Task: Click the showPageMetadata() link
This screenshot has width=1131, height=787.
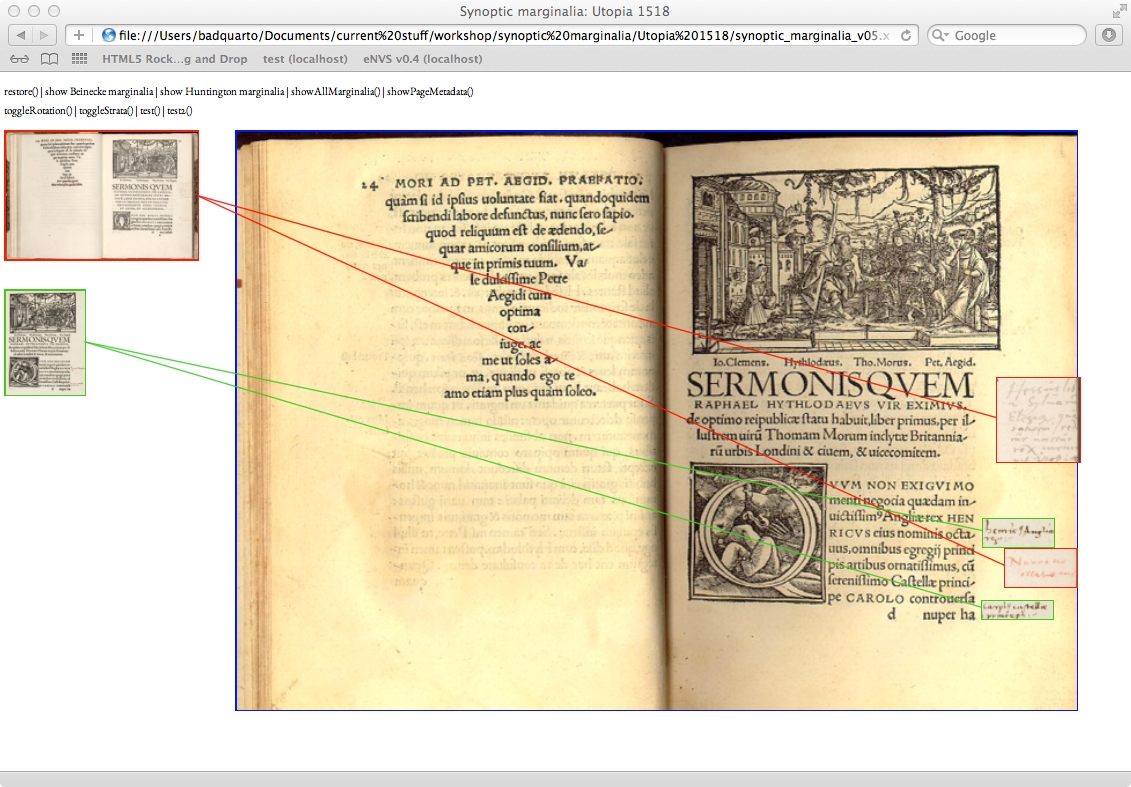Action: point(430,92)
